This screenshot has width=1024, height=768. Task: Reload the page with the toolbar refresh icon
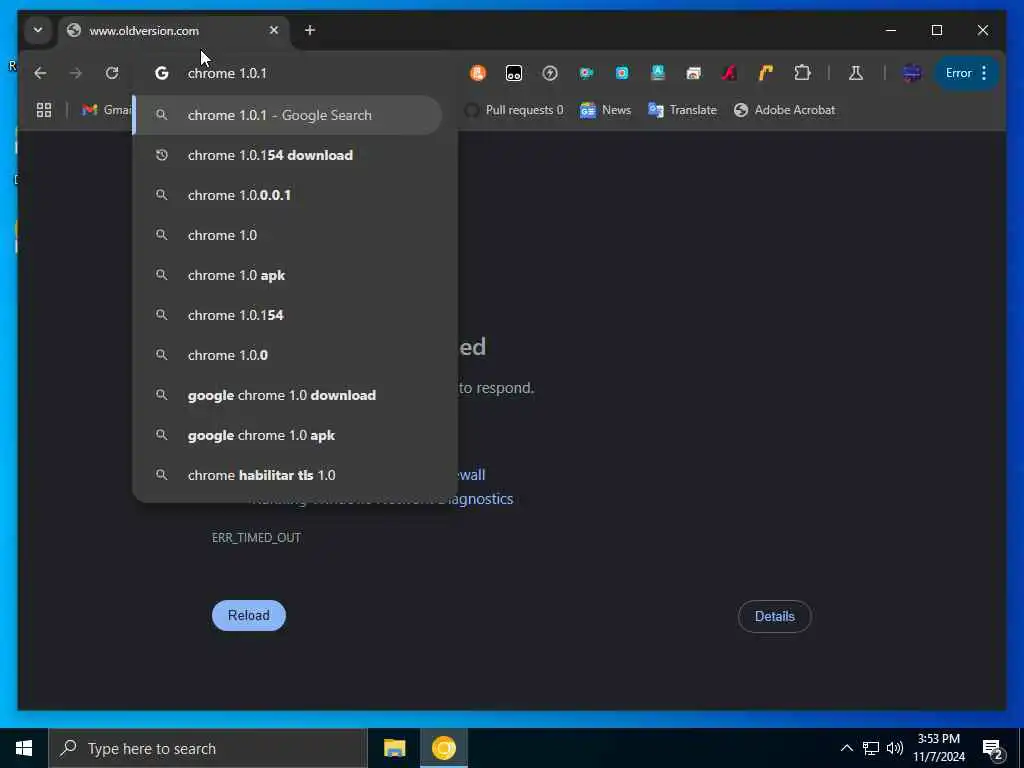pyautogui.click(x=112, y=73)
